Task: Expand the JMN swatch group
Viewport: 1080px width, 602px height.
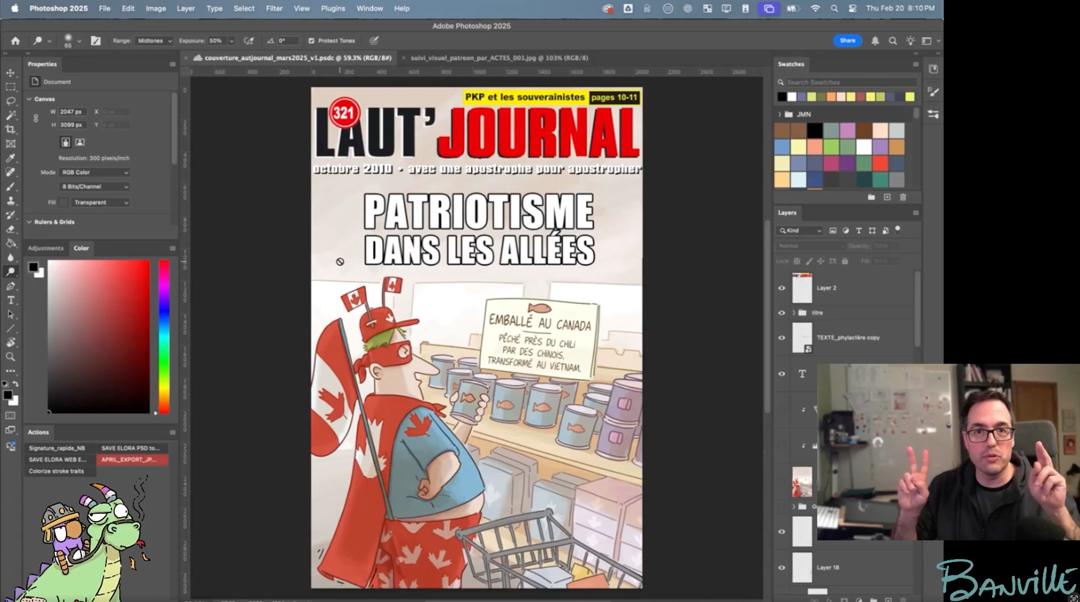Action: pos(780,114)
